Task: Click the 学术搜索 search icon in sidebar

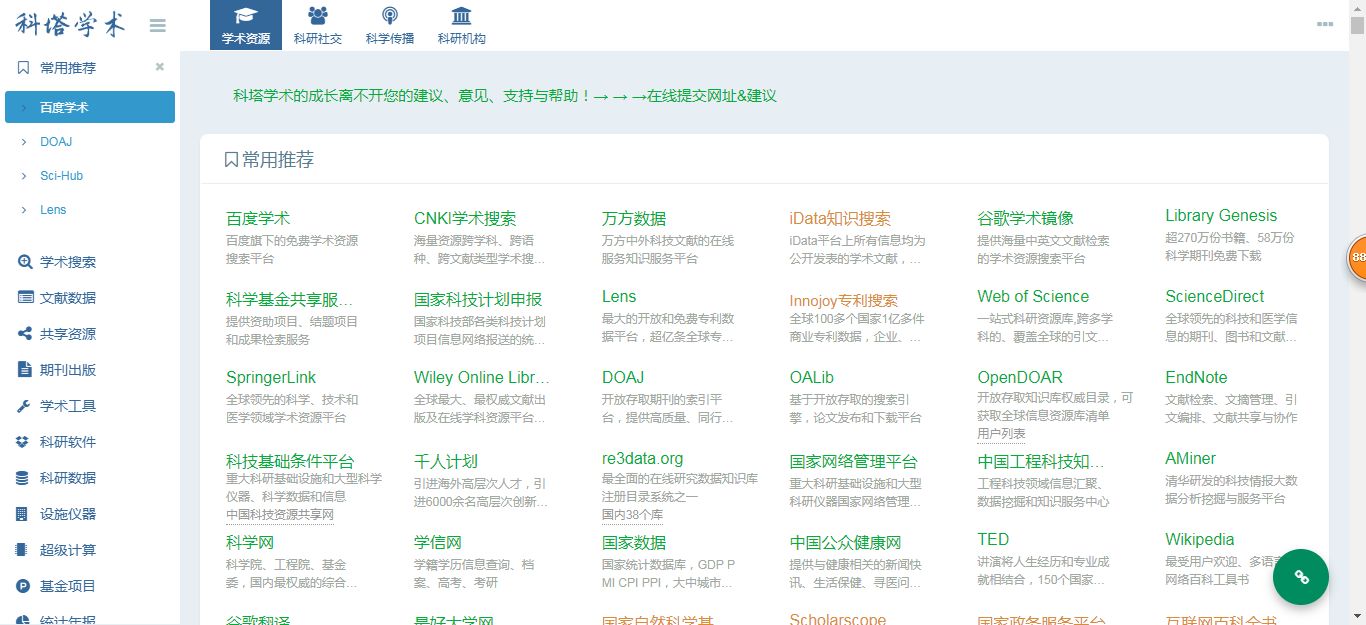Action: (25, 262)
